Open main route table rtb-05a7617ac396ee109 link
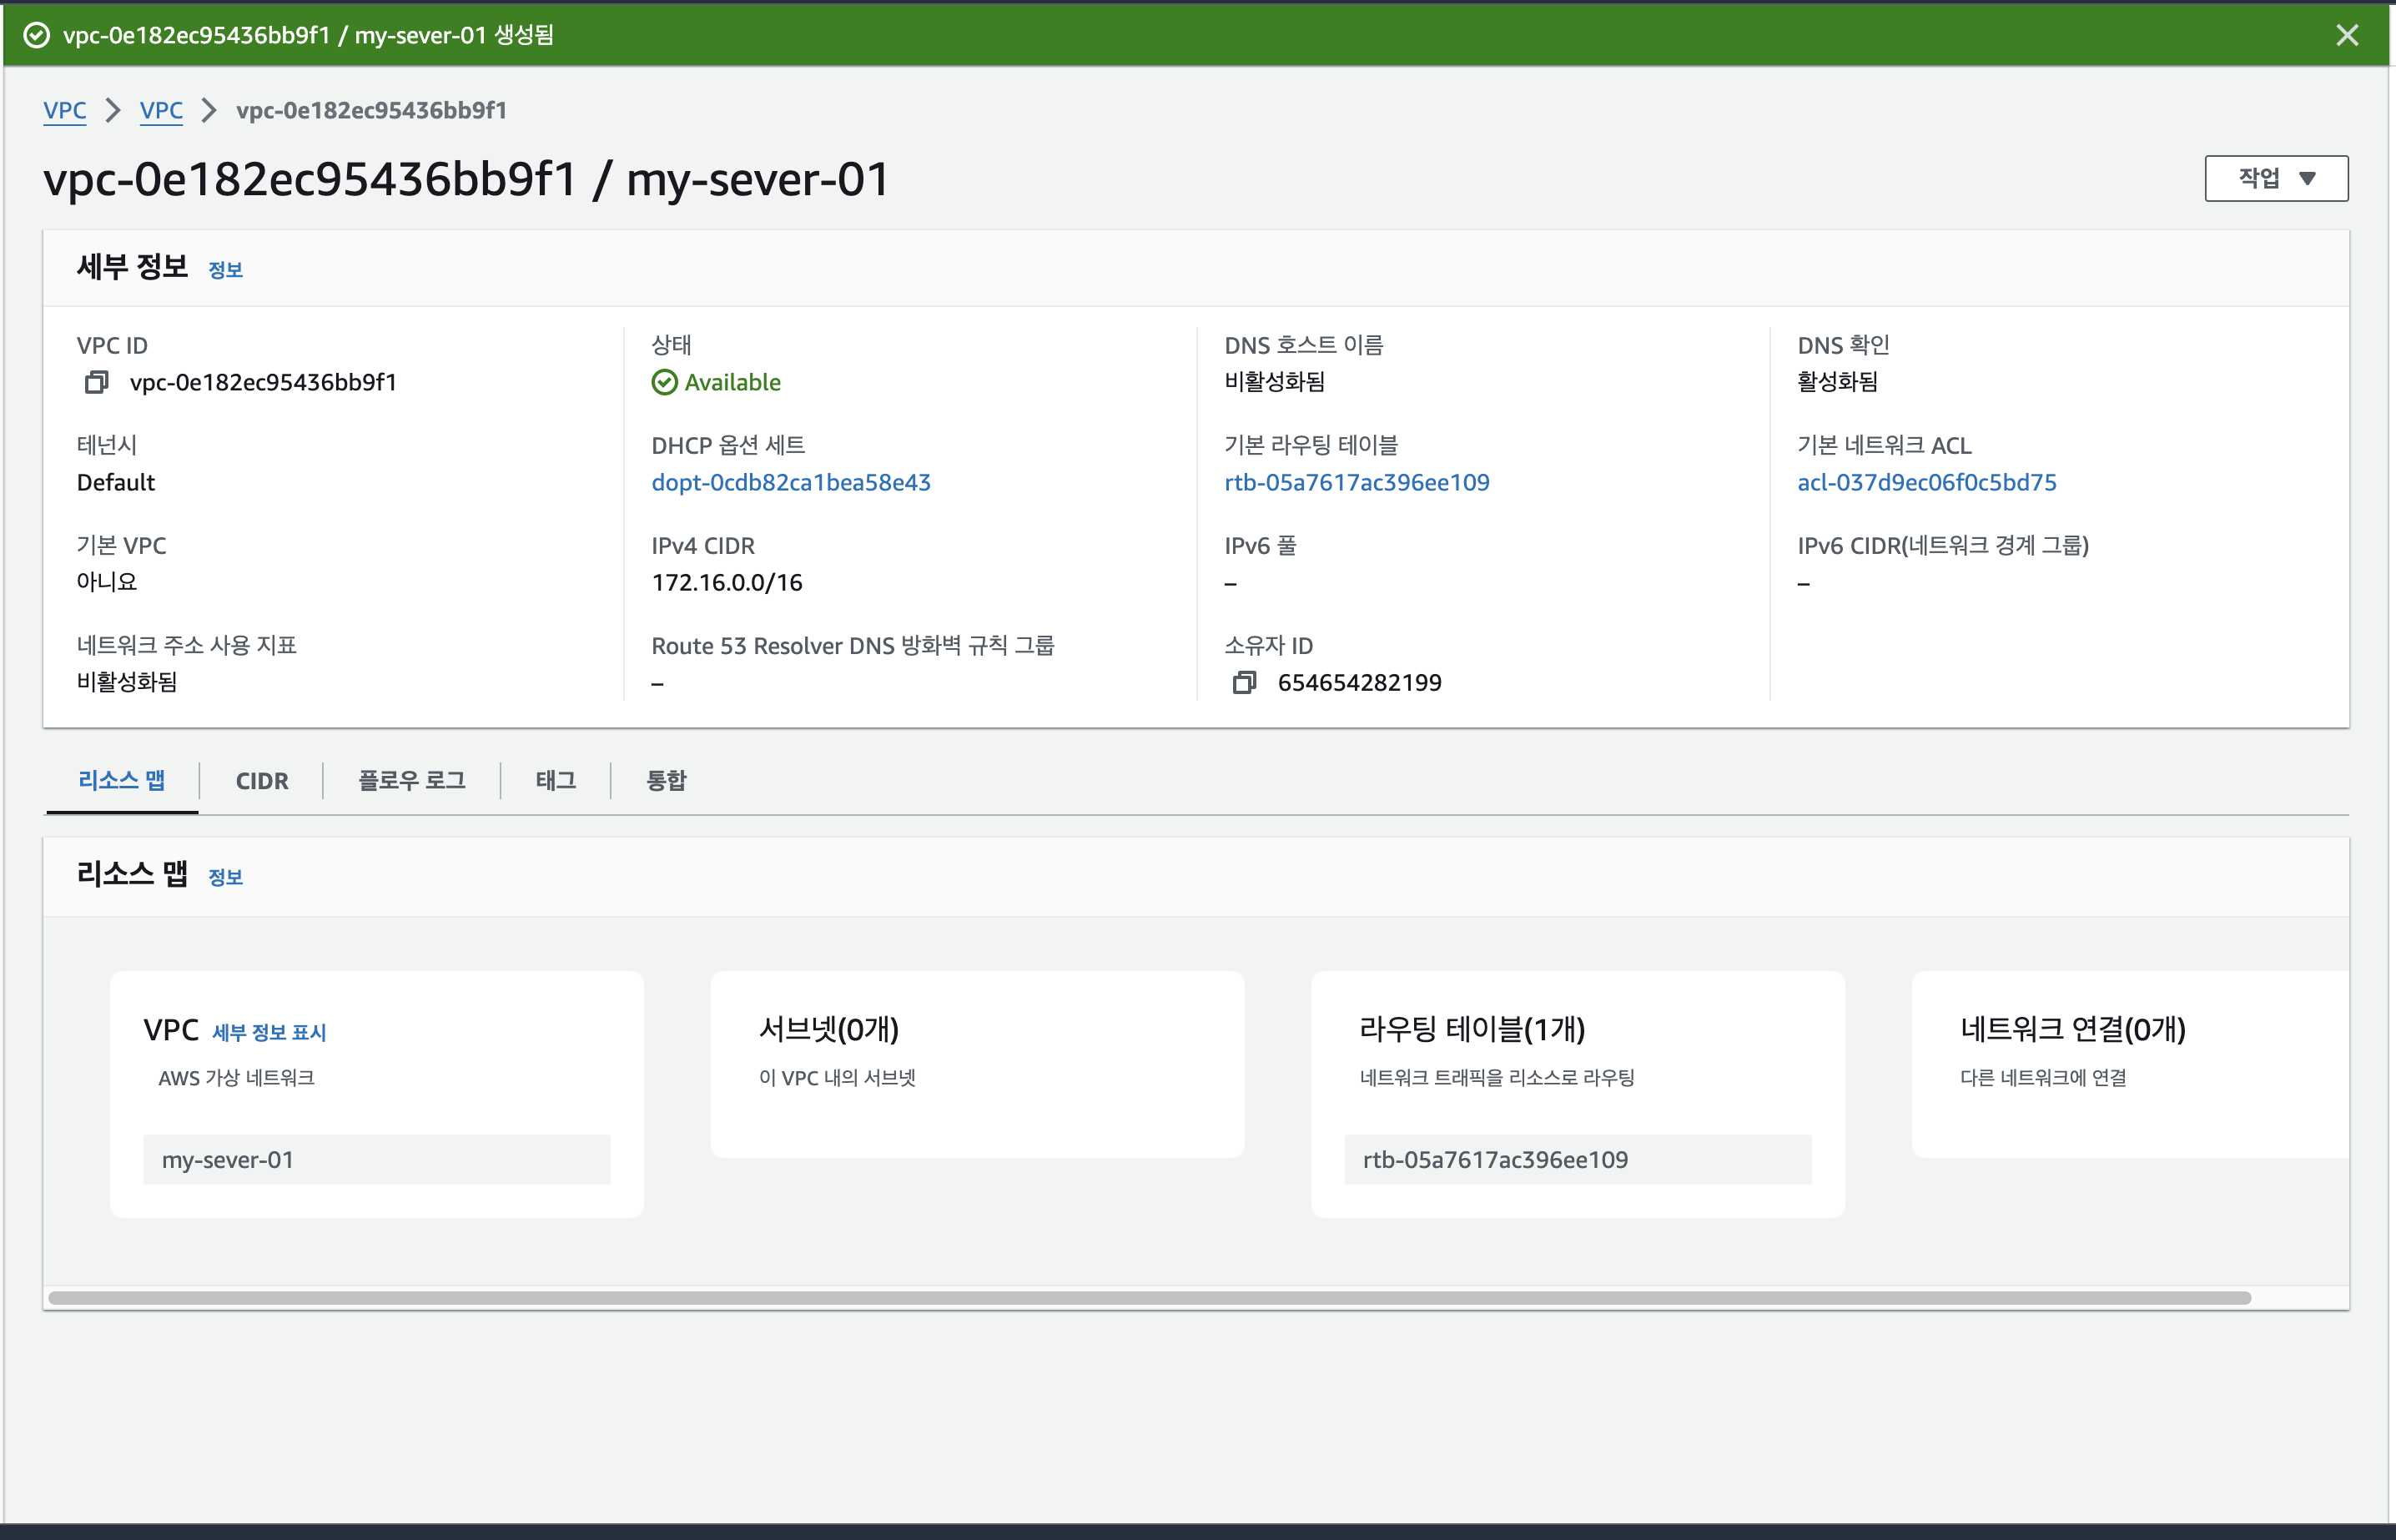The height and width of the screenshot is (1540, 2396). tap(1356, 483)
